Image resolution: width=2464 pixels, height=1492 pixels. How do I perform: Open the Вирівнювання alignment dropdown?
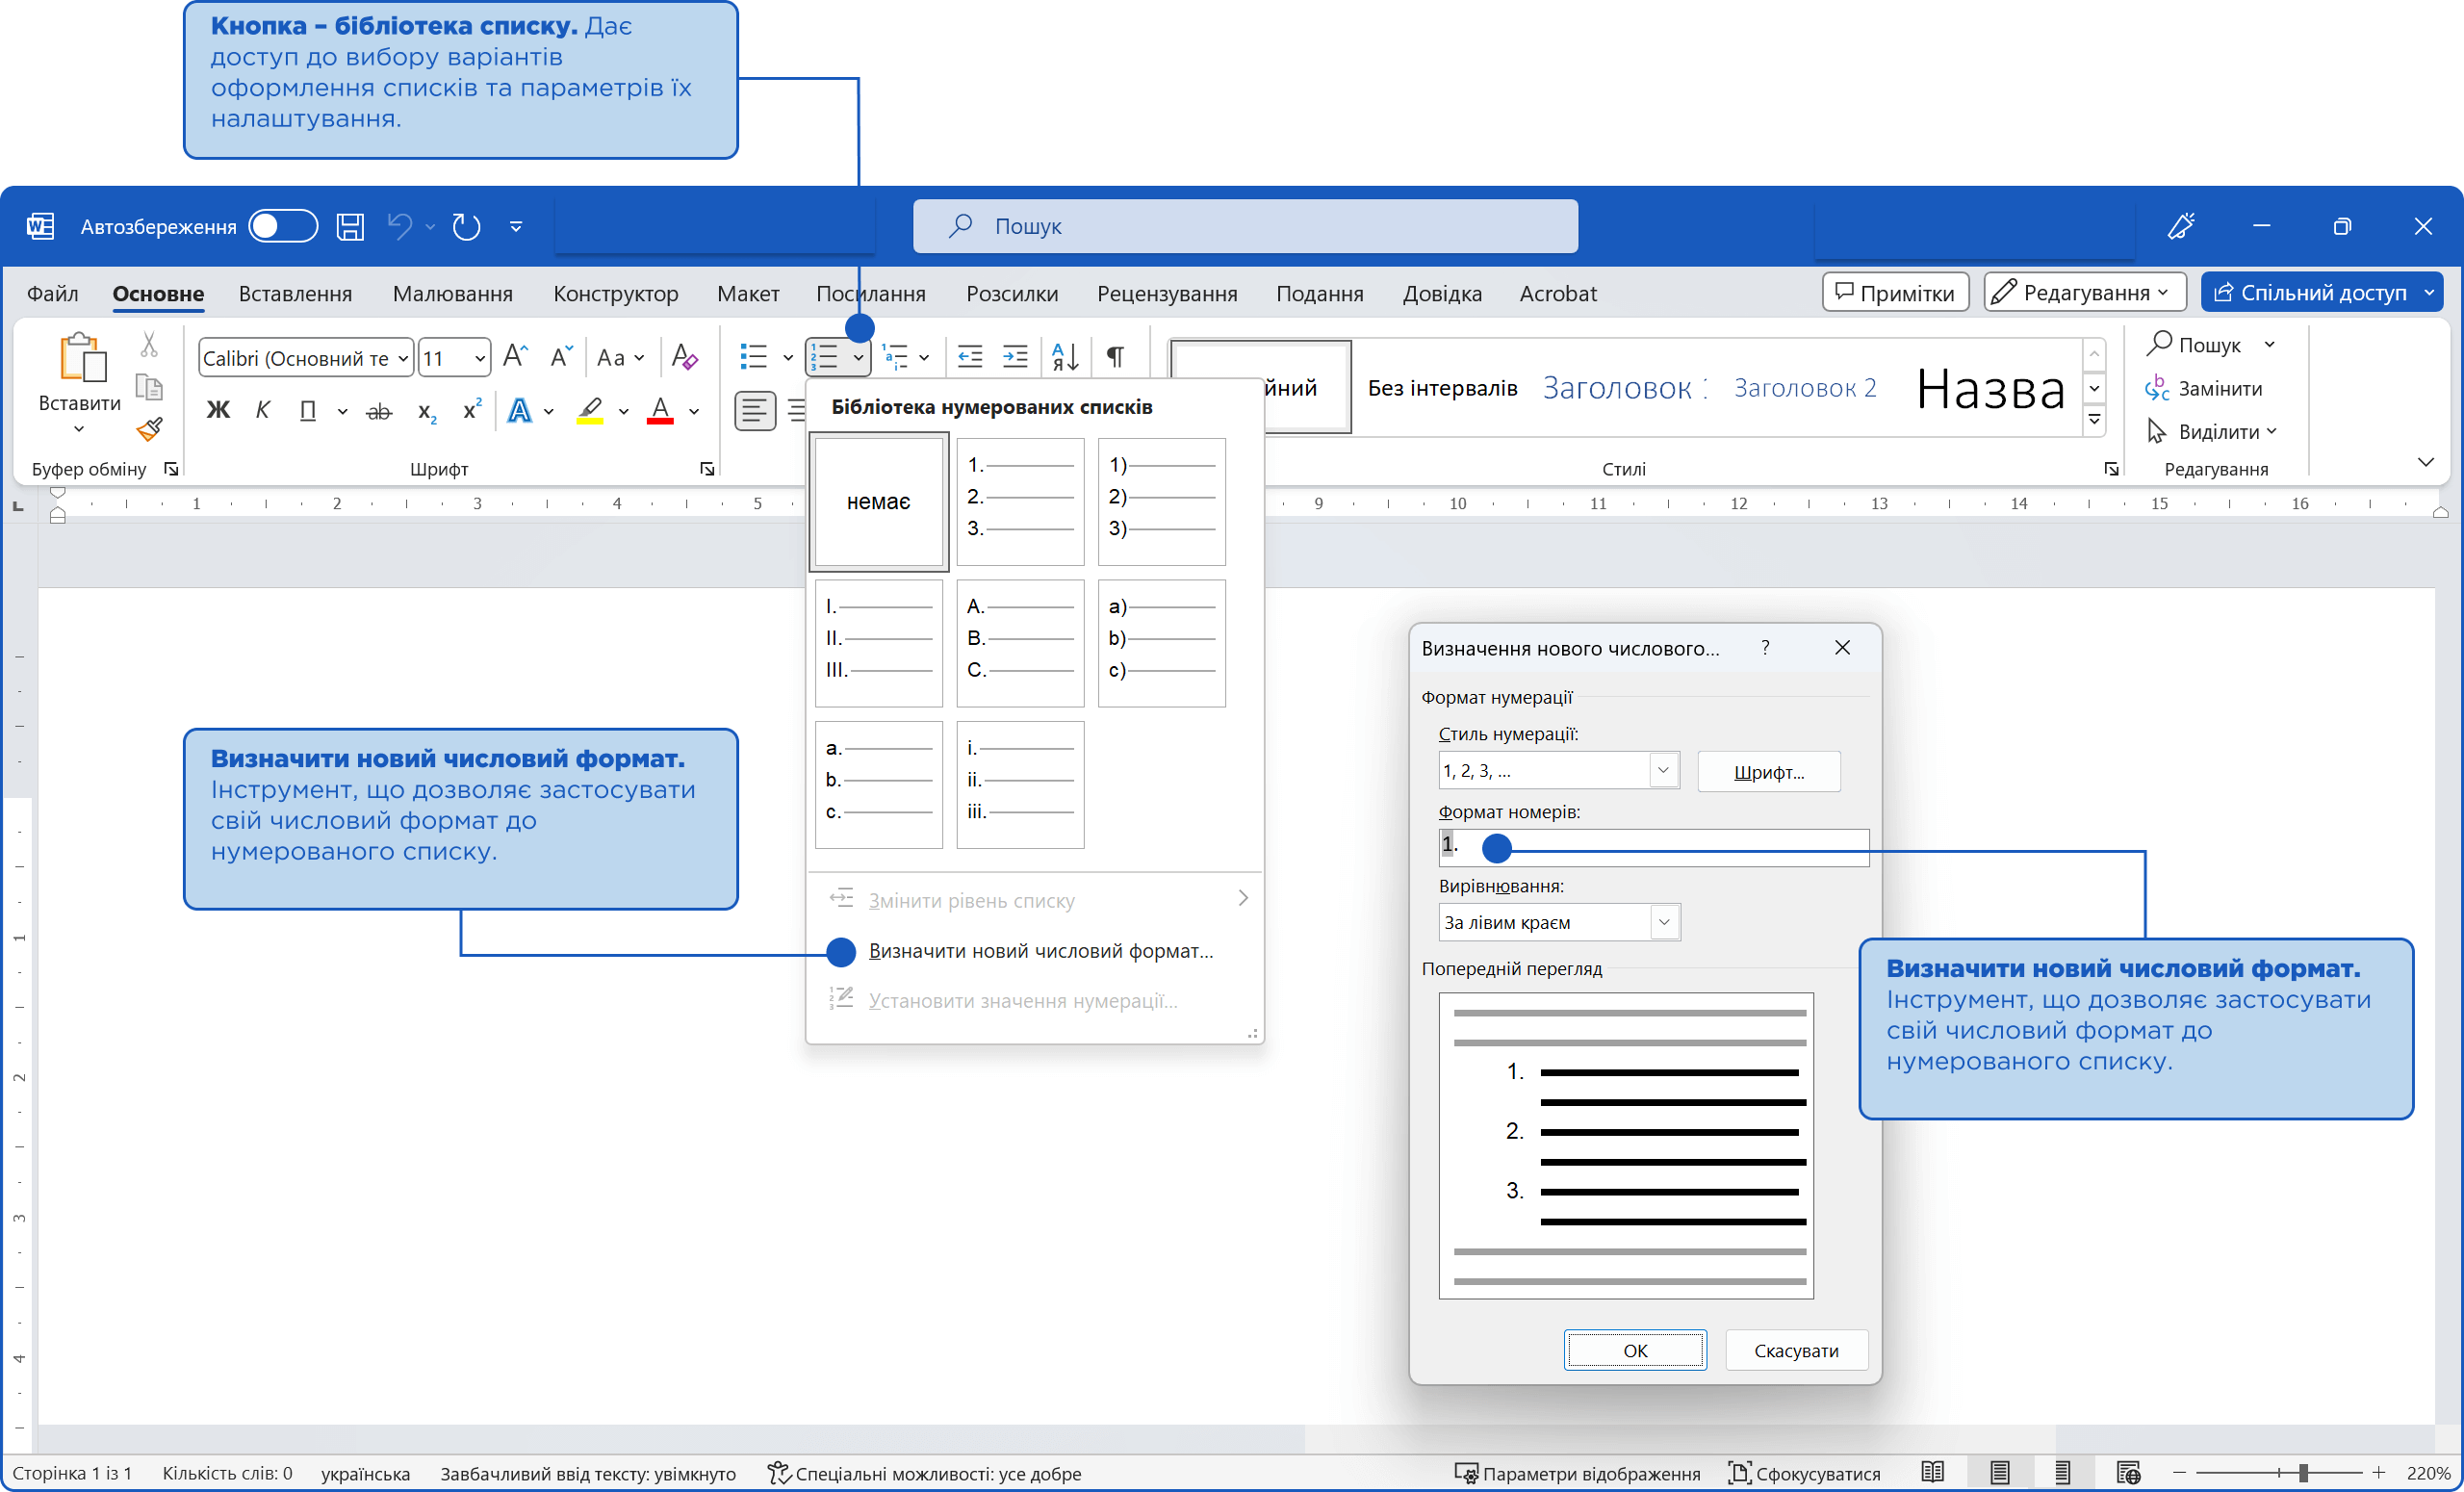1664,922
